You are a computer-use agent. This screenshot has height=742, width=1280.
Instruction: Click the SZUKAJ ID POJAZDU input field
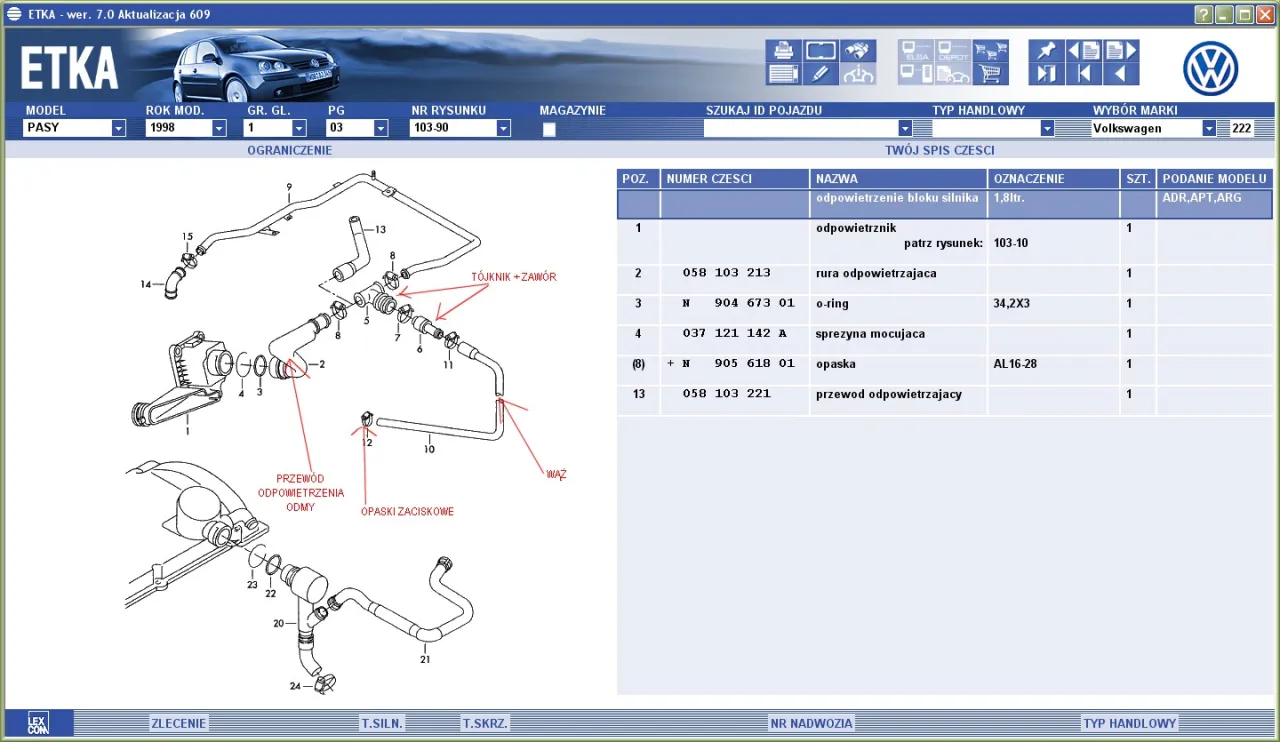[x=800, y=128]
